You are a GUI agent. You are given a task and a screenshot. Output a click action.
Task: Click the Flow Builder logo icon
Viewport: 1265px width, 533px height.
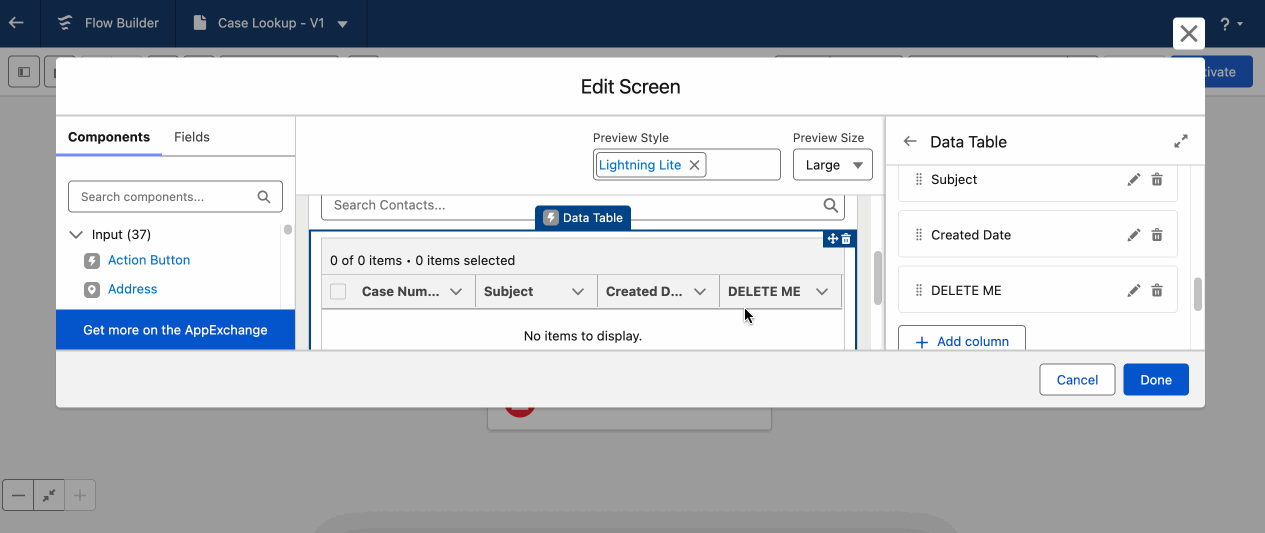click(65, 22)
